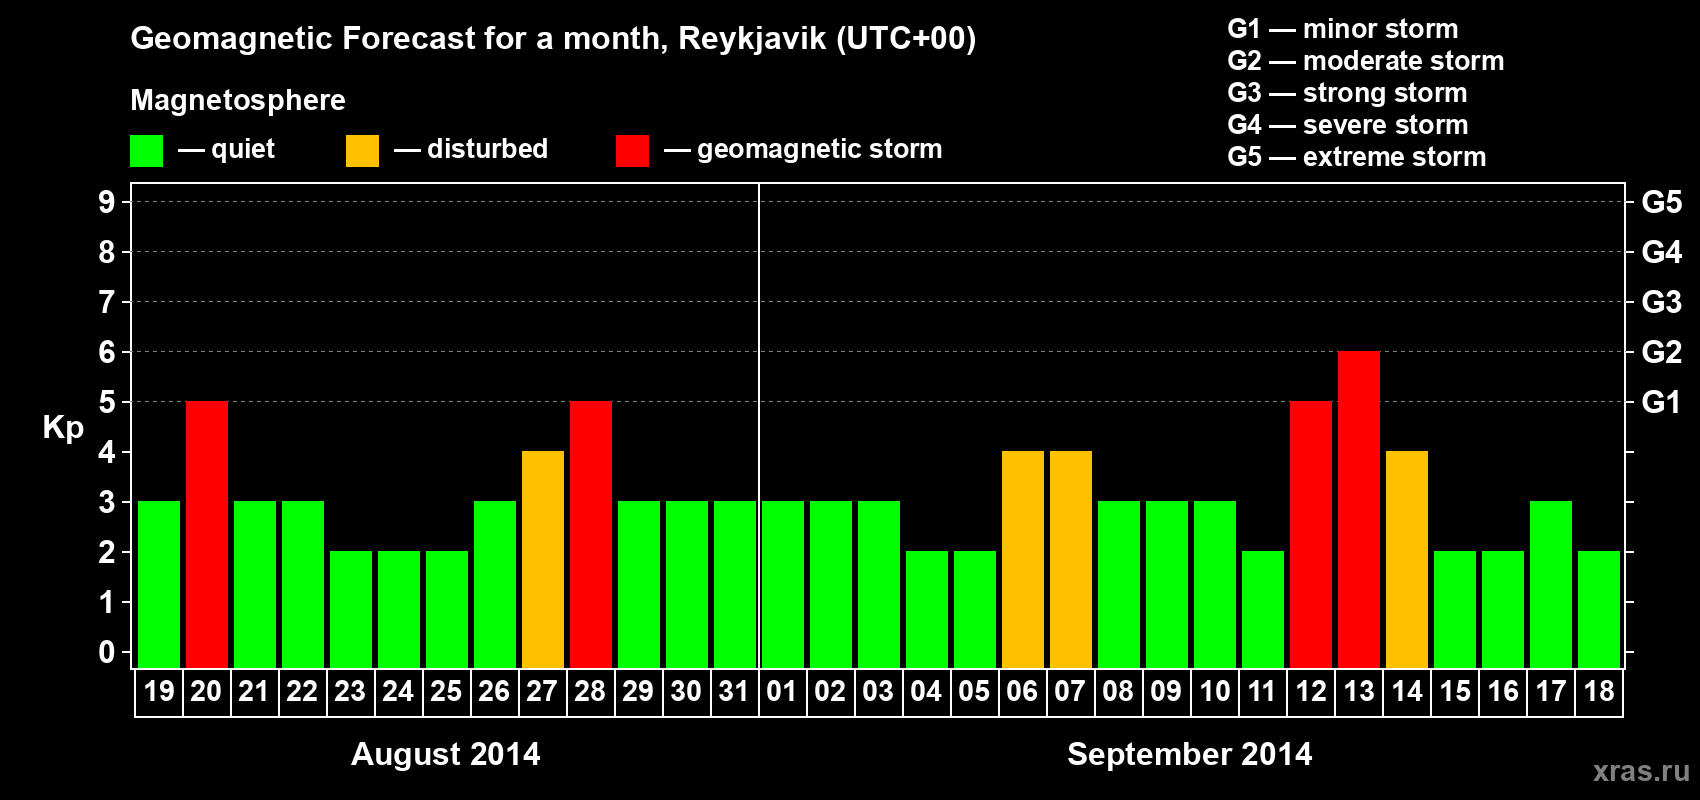Click the 'G4 — severe storm' legend text

coord(1348,125)
